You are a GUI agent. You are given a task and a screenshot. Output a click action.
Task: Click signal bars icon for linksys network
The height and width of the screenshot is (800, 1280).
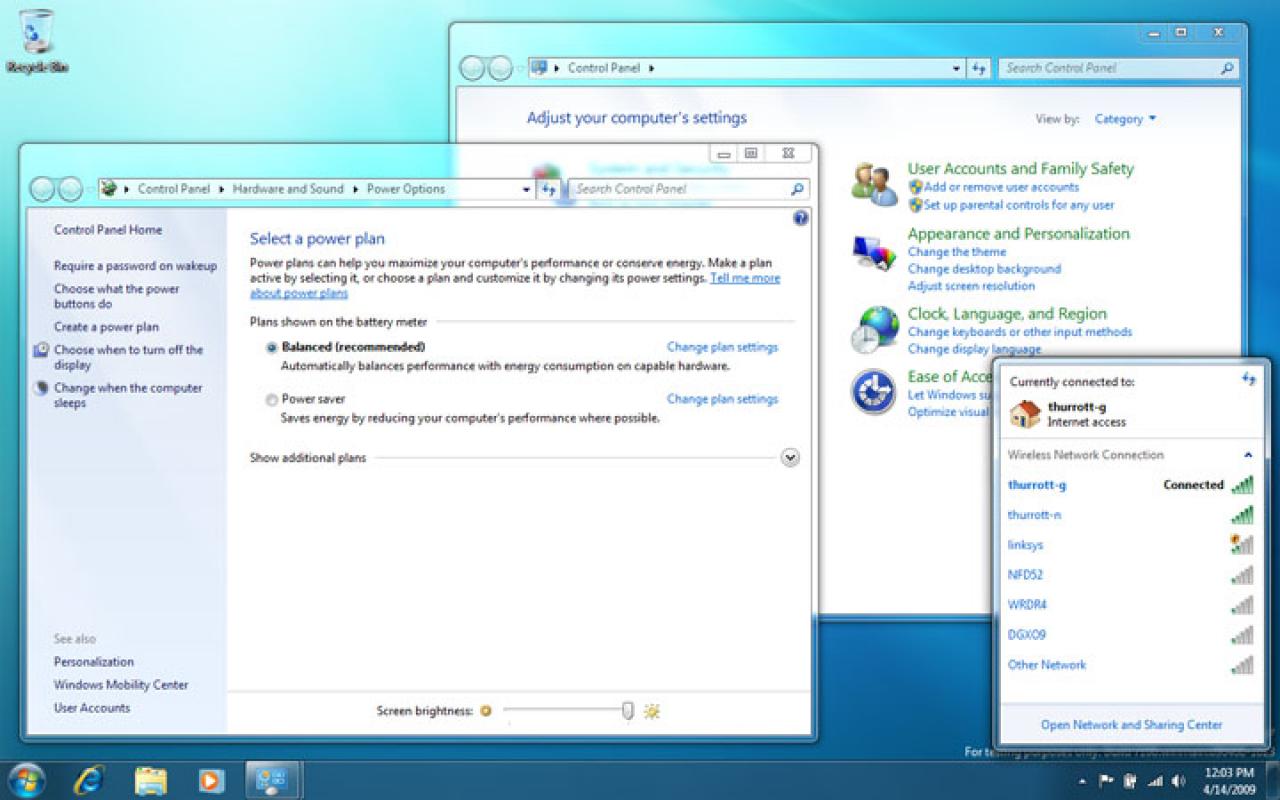tap(1241, 545)
